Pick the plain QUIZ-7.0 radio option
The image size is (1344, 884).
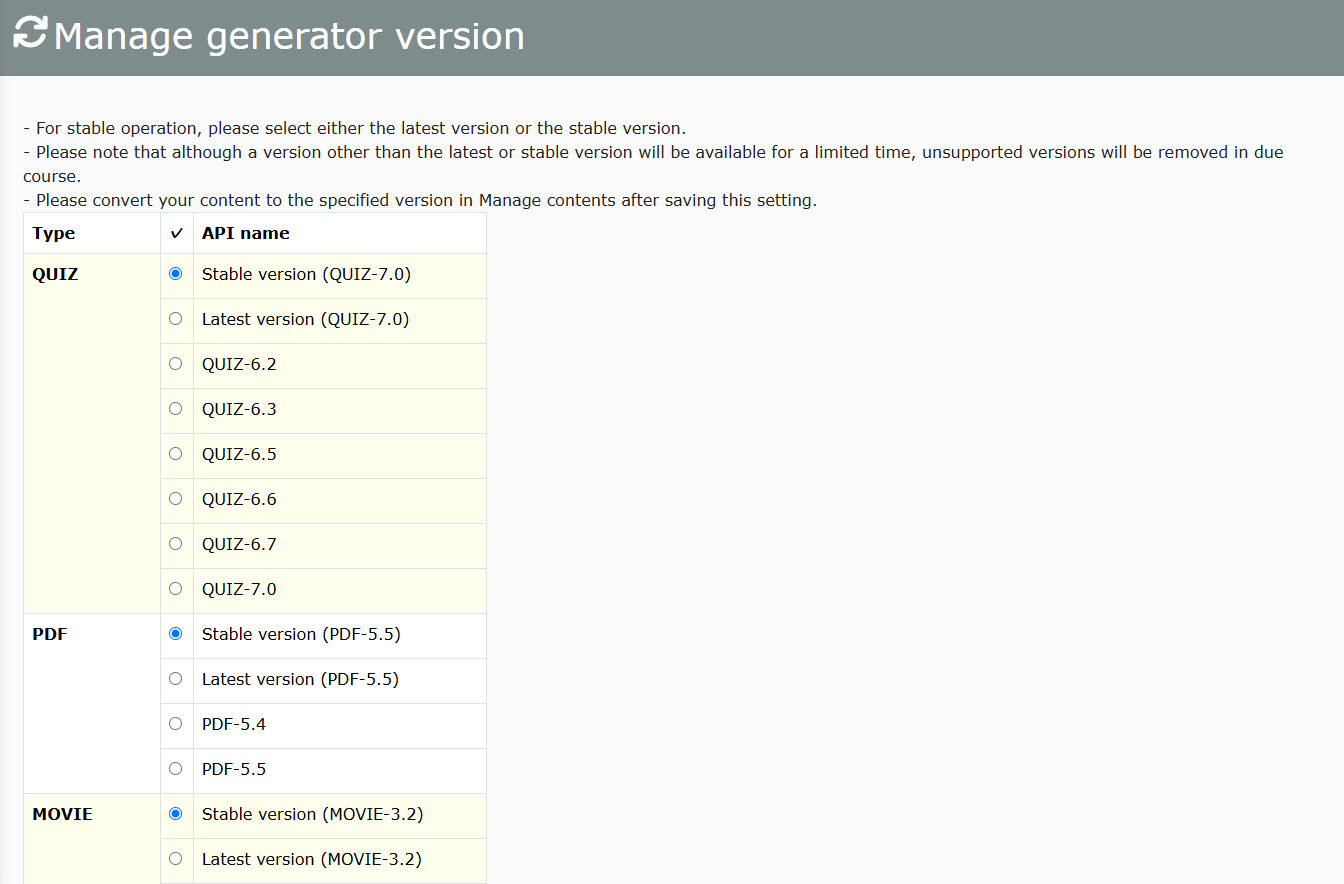click(x=176, y=589)
